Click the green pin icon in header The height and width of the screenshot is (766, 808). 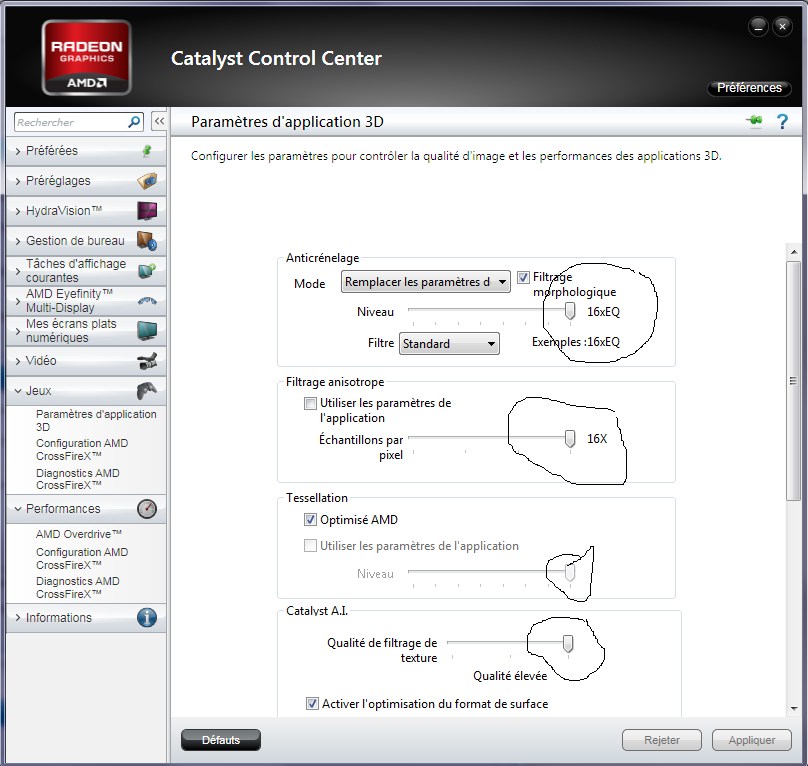click(x=754, y=121)
